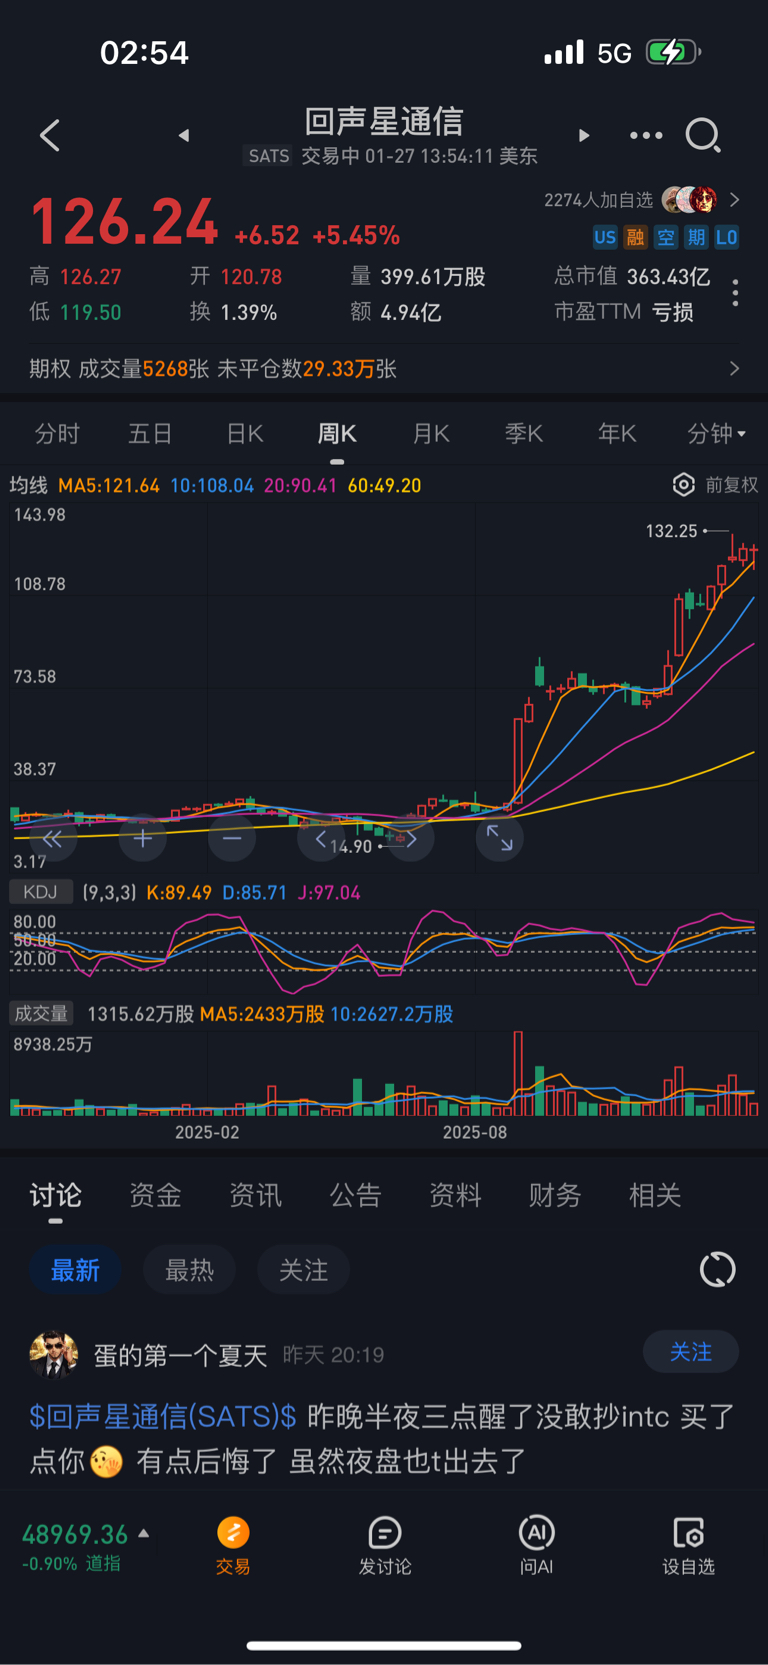Screen dimensions: 768x1665
Task: Expand the 2274人加自选 chevron
Action: click(x=735, y=200)
